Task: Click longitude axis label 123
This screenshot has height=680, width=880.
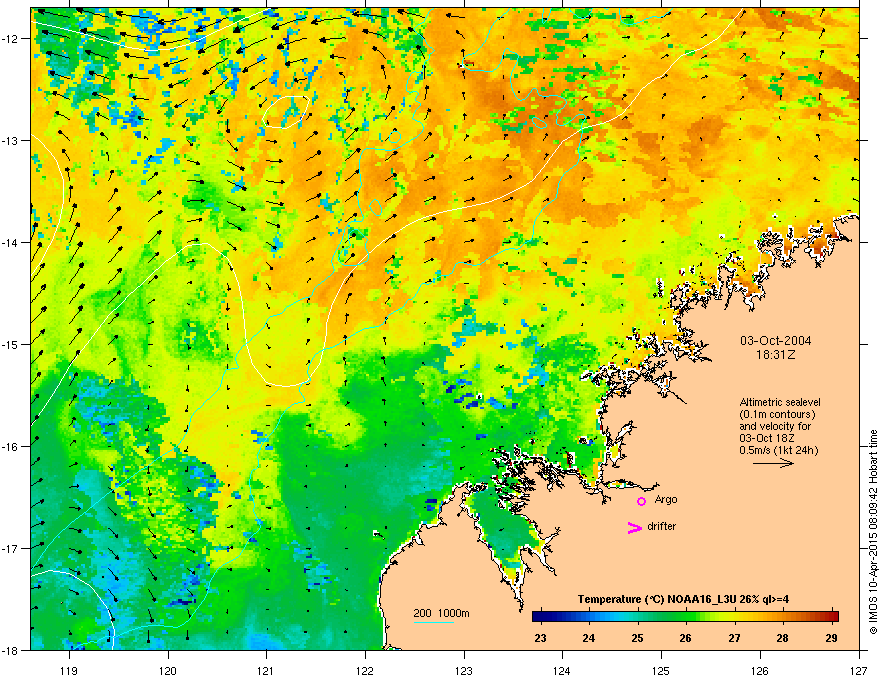Action: pos(464,670)
